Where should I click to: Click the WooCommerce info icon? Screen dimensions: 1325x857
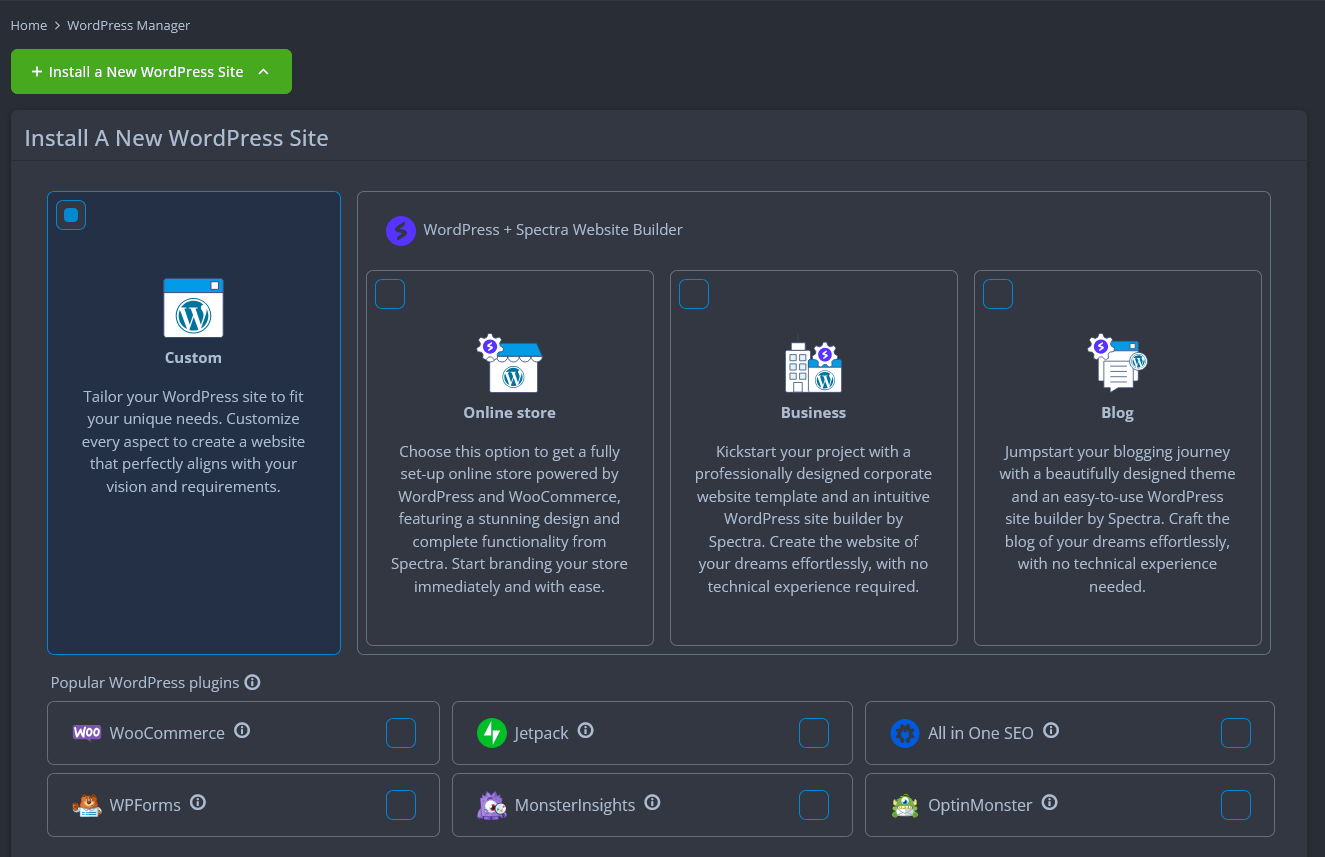pos(242,731)
